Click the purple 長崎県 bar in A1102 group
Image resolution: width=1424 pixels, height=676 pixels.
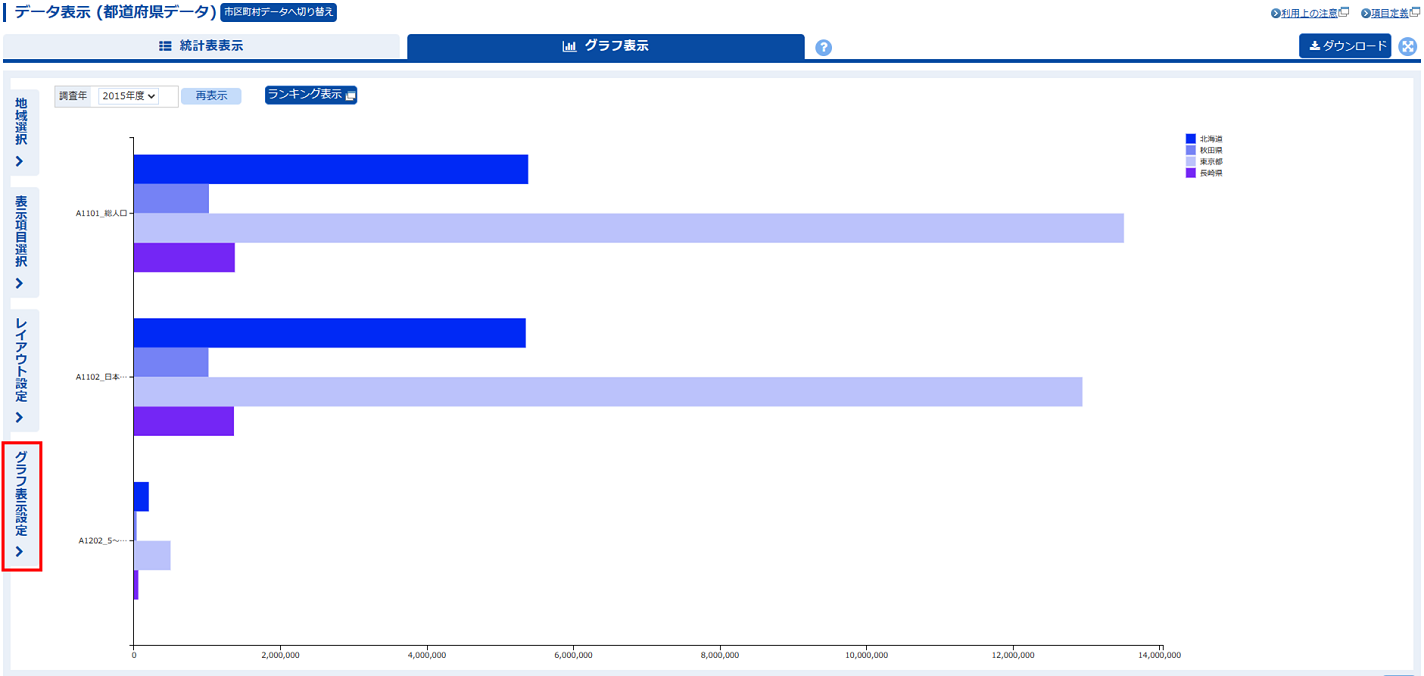pyautogui.click(x=184, y=421)
